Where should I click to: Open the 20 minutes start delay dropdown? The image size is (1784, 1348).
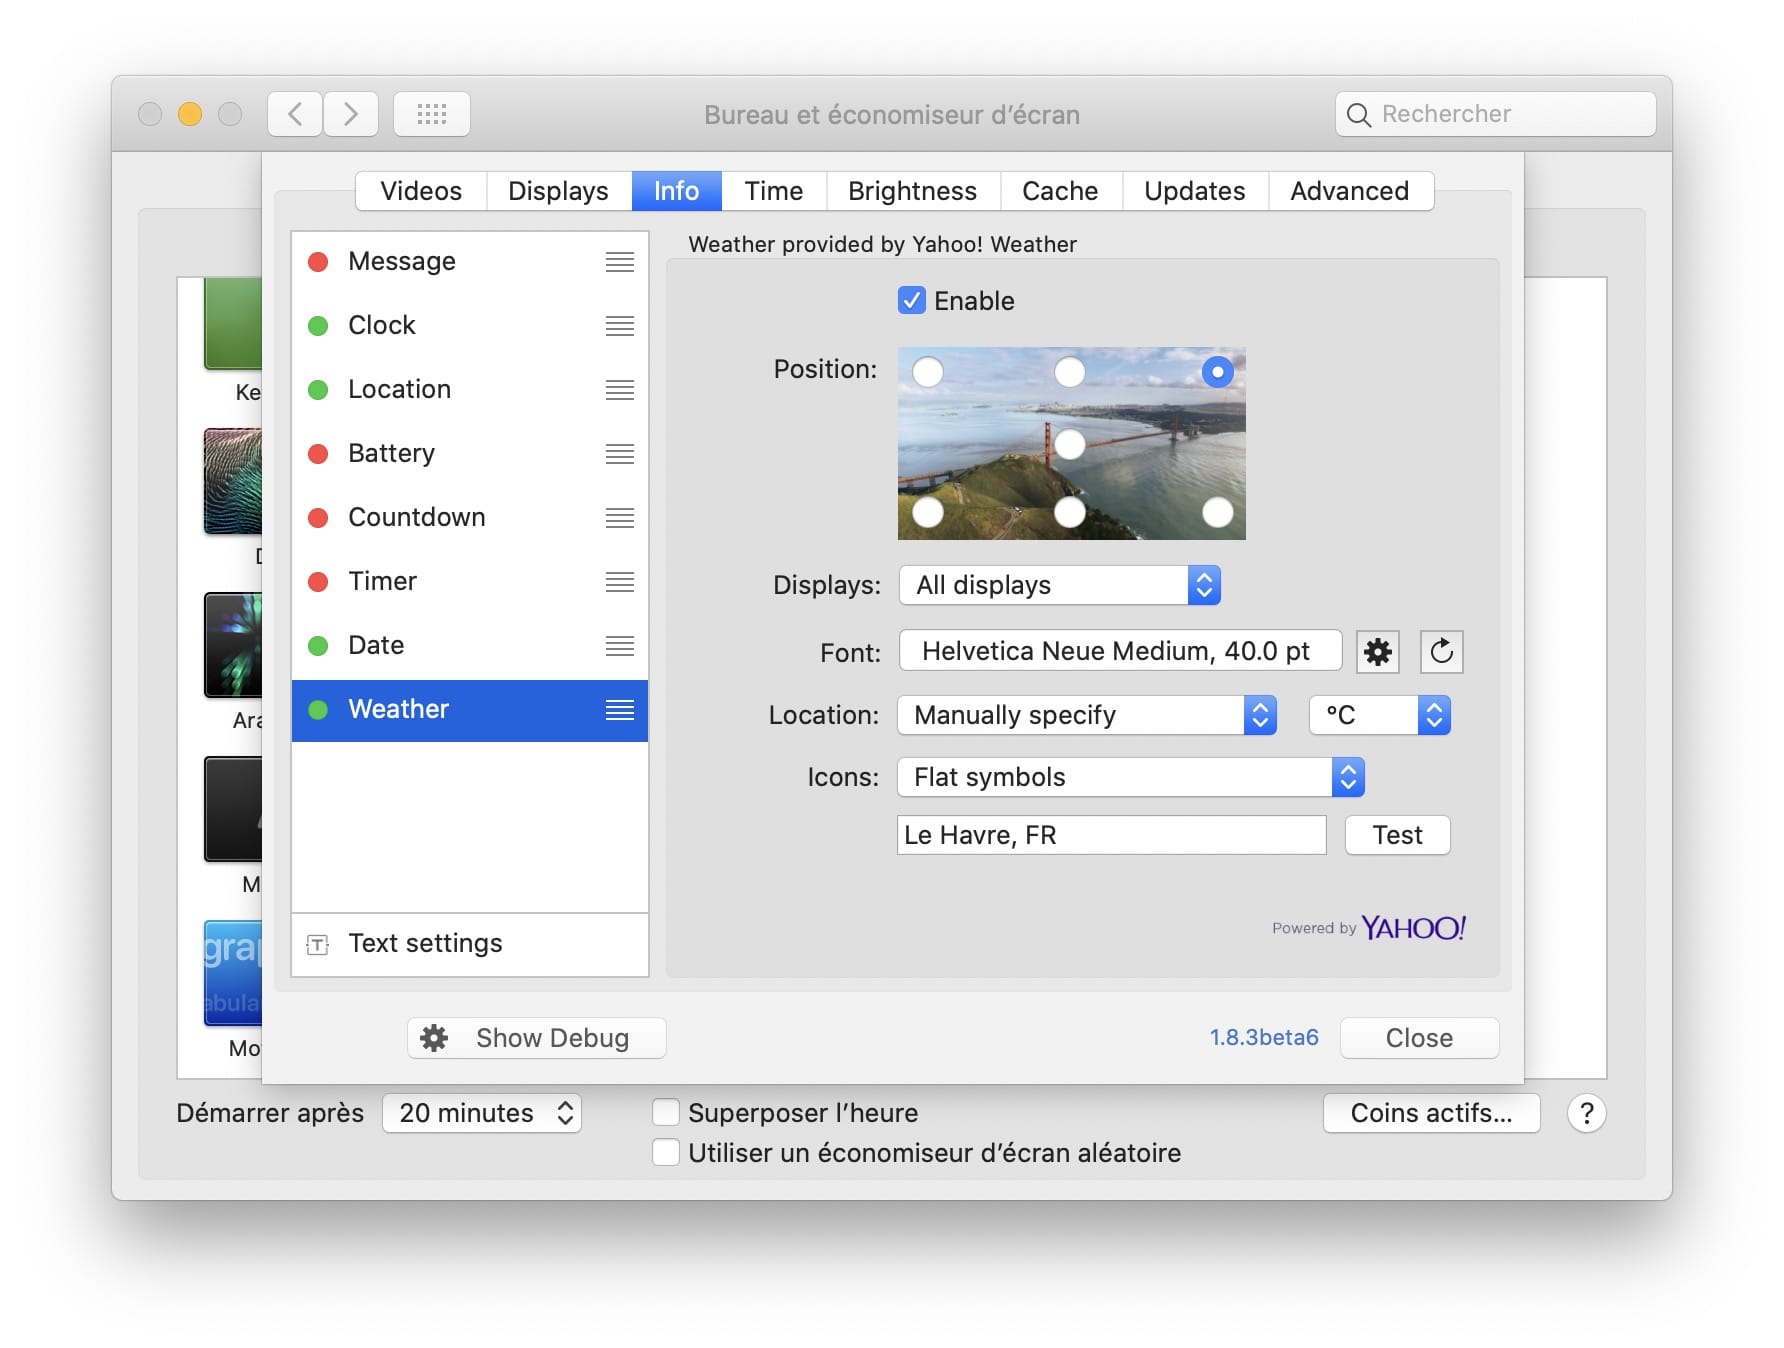[x=482, y=1113]
